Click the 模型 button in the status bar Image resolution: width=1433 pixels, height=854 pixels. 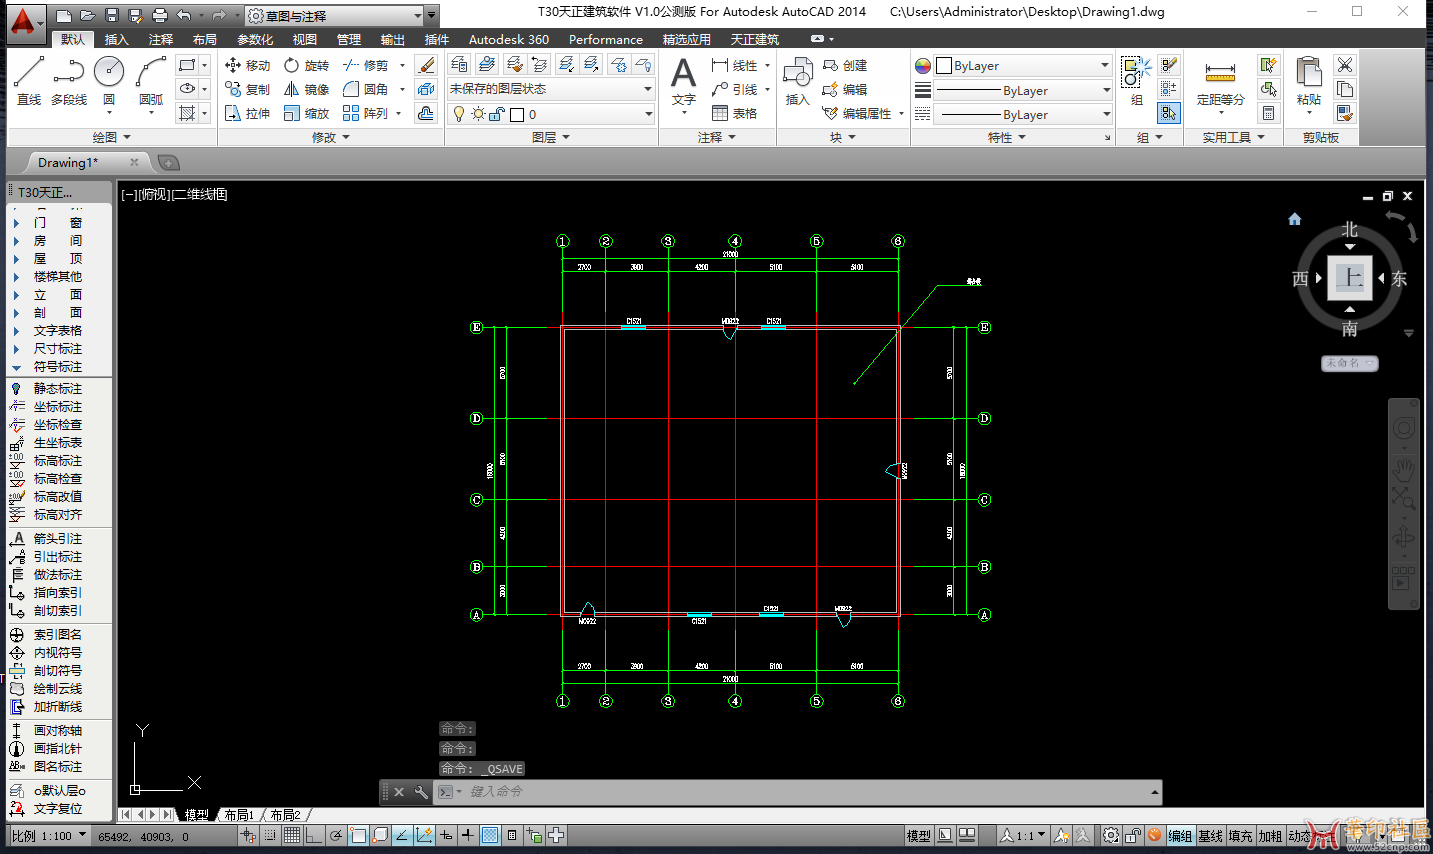(919, 836)
